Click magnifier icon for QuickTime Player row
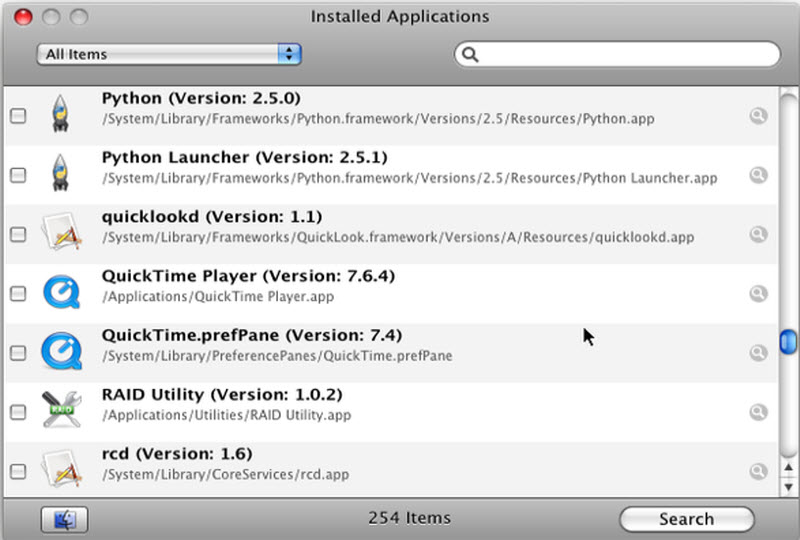Image resolution: width=800 pixels, height=540 pixels. point(758,293)
